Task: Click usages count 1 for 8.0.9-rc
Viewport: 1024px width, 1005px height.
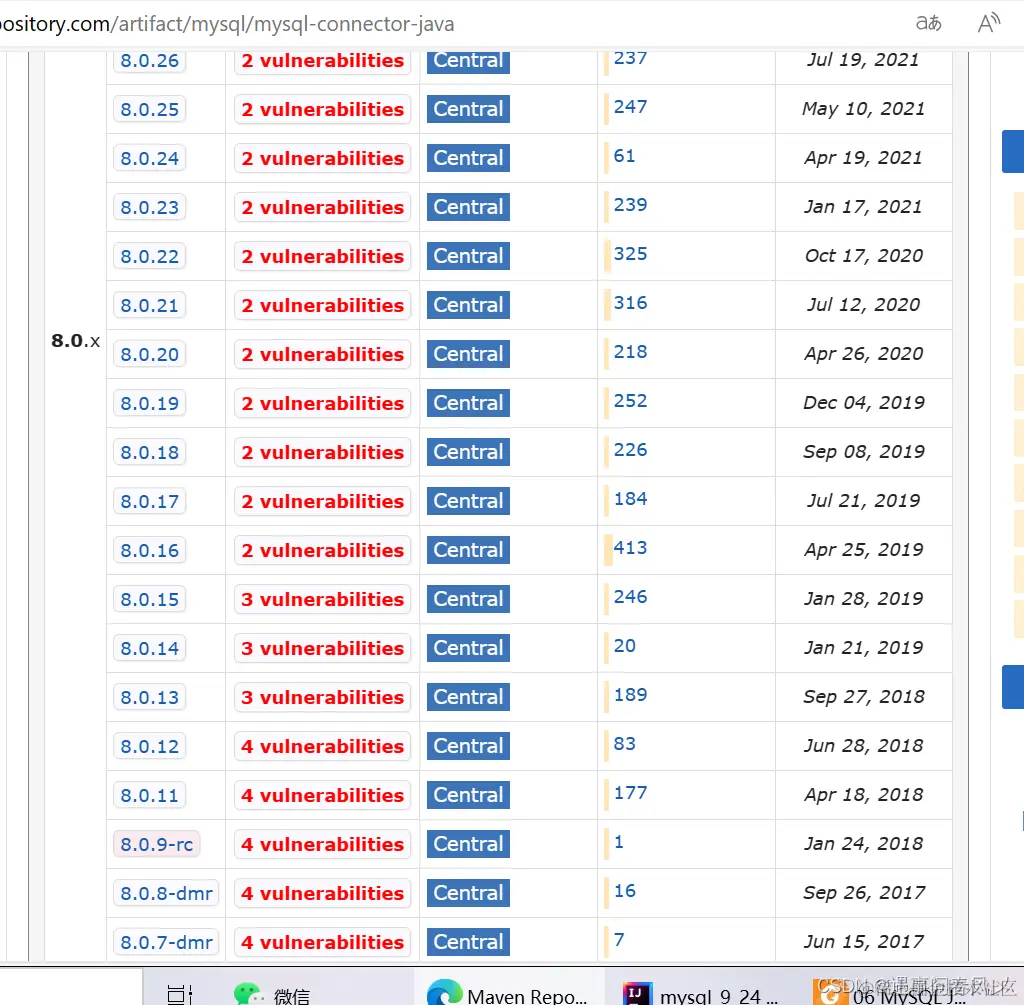Action: [618, 841]
